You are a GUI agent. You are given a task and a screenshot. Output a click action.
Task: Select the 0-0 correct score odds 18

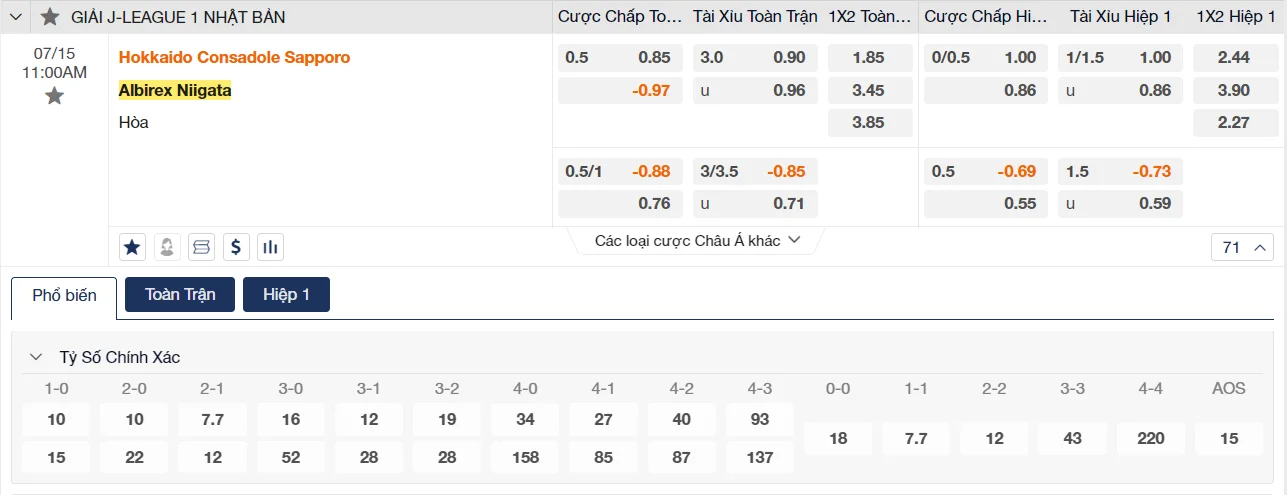(x=838, y=438)
